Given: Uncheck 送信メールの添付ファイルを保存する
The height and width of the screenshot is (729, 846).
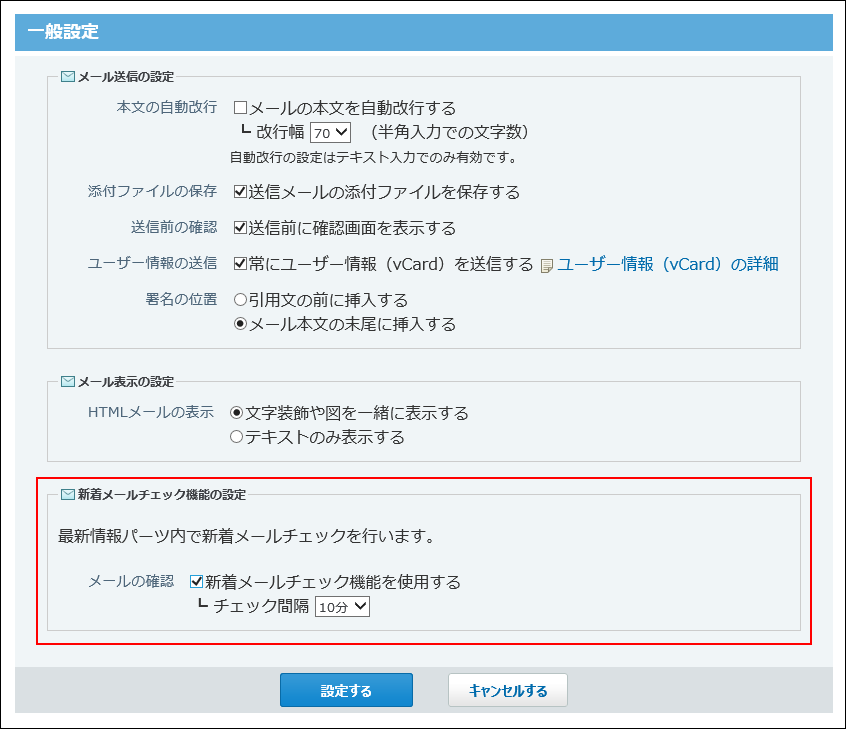Looking at the screenshot, I should (x=240, y=192).
